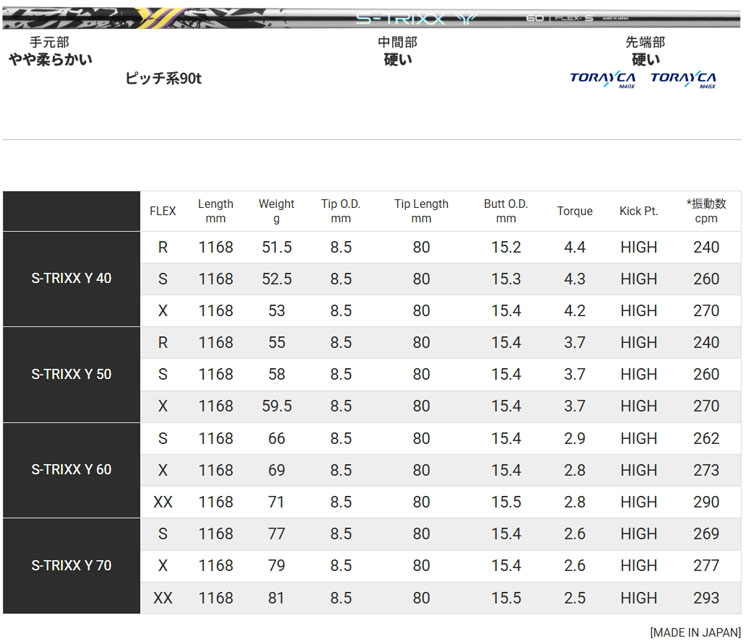Viewport: 750px width, 643px height.
Task: Click the 振動数 cpm column header
Action: (x=706, y=211)
